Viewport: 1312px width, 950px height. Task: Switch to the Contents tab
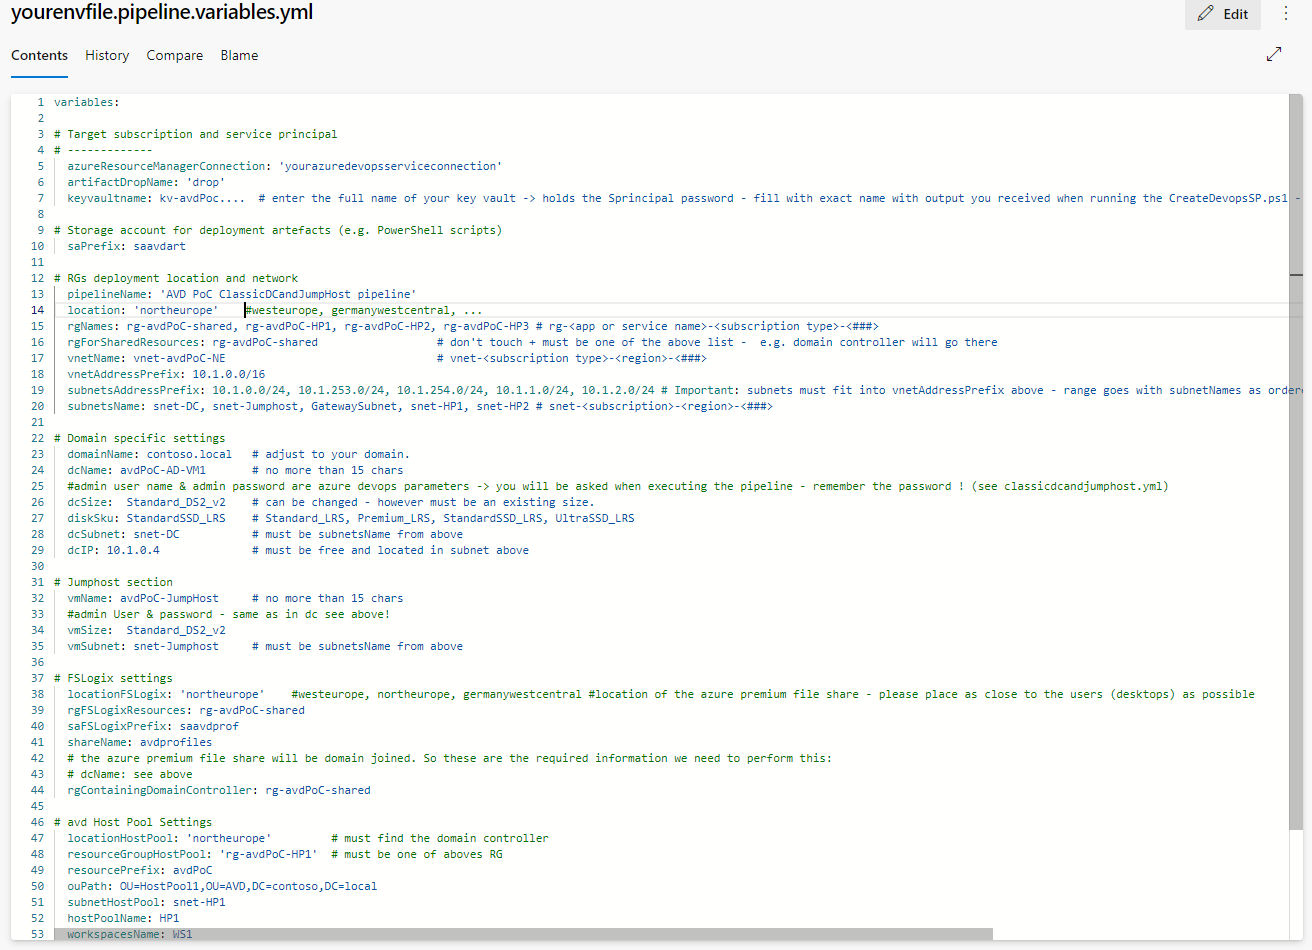tap(40, 56)
